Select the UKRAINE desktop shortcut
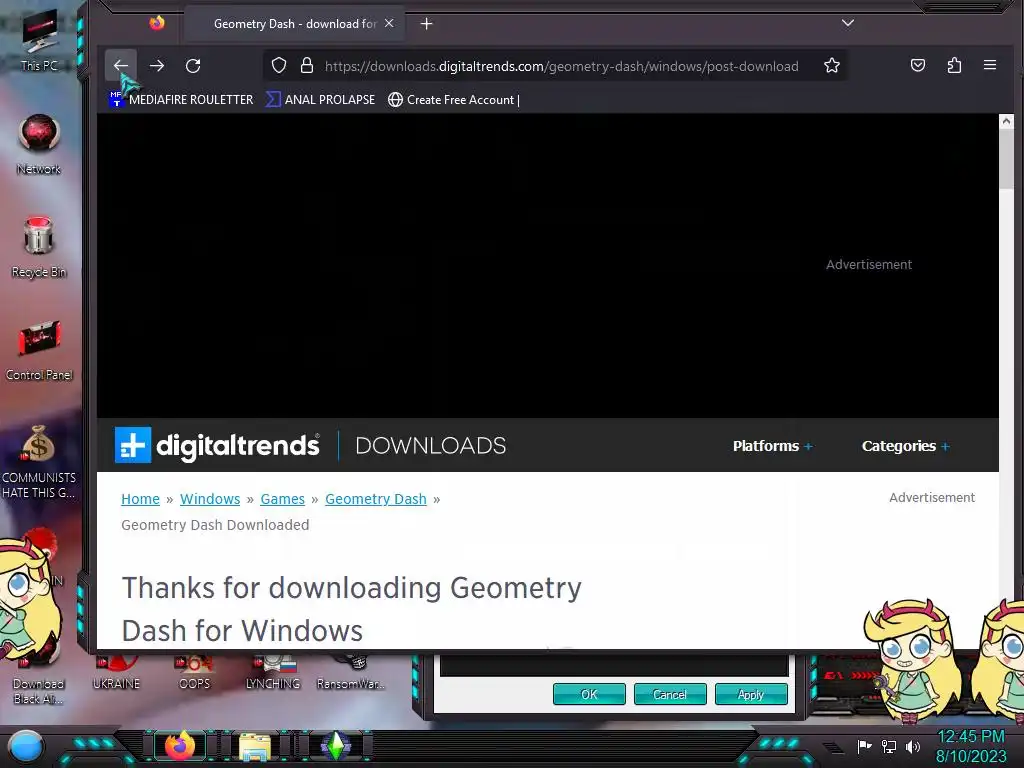The width and height of the screenshot is (1024, 768). pyautogui.click(x=116, y=672)
